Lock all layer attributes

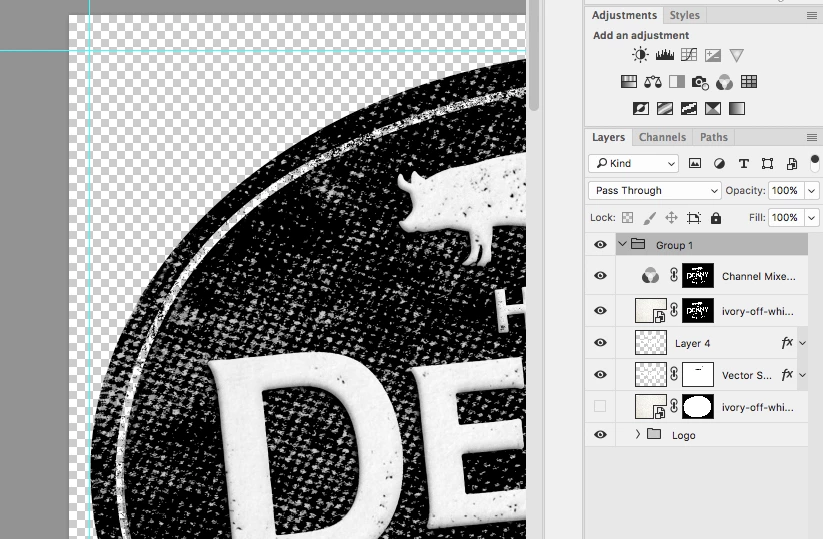(716, 218)
